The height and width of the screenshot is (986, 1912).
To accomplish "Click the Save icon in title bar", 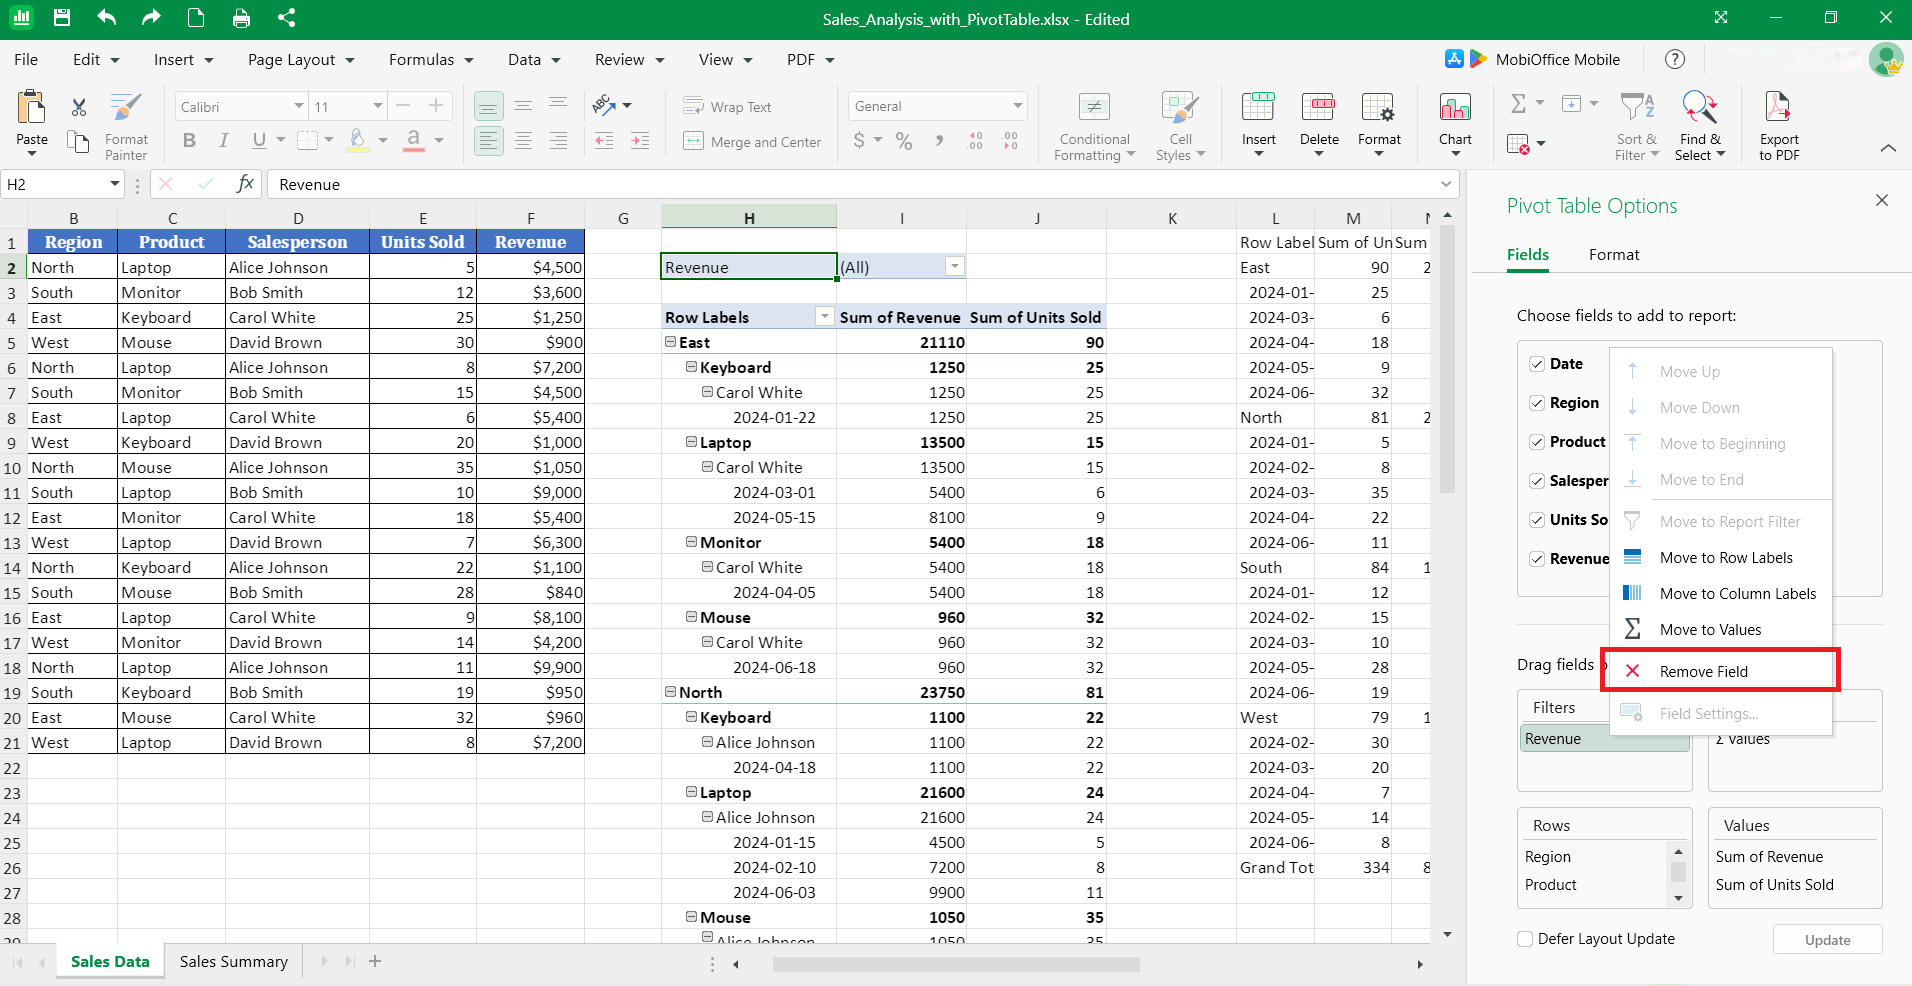I will coord(62,18).
